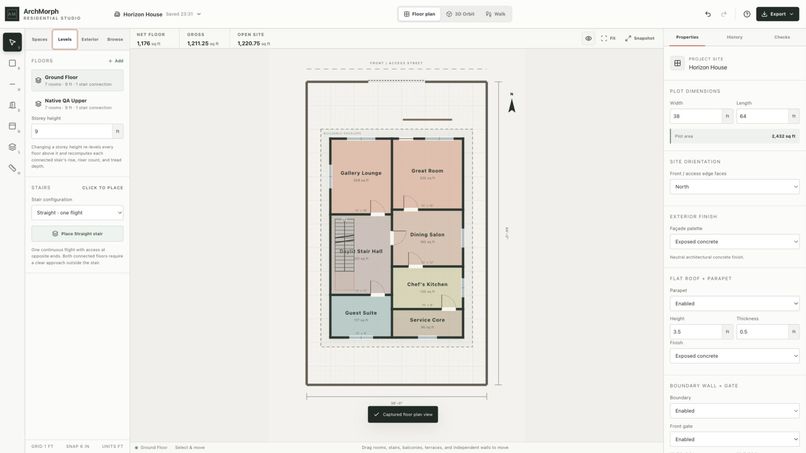Pick the ruler measure tool

[x=12, y=168]
